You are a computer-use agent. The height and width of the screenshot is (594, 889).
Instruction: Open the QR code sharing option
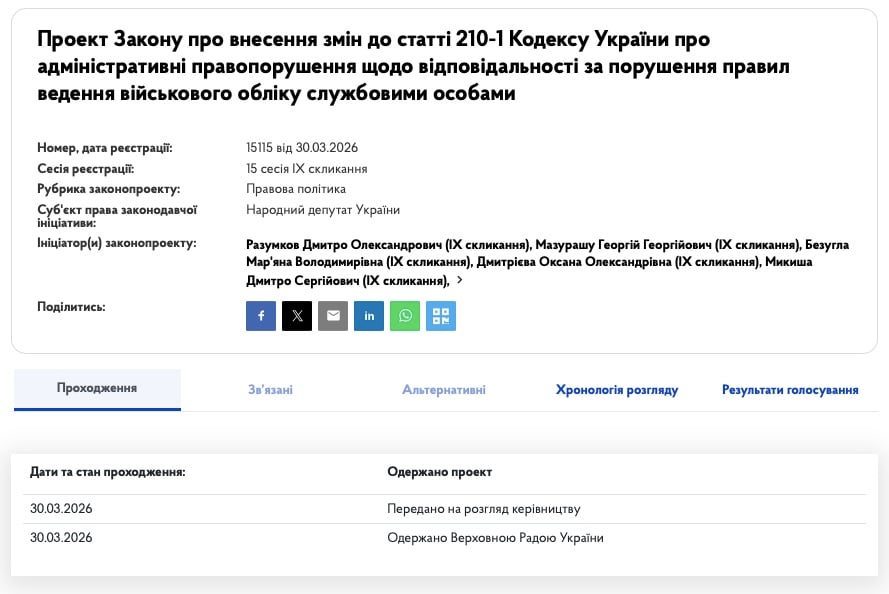tap(441, 316)
